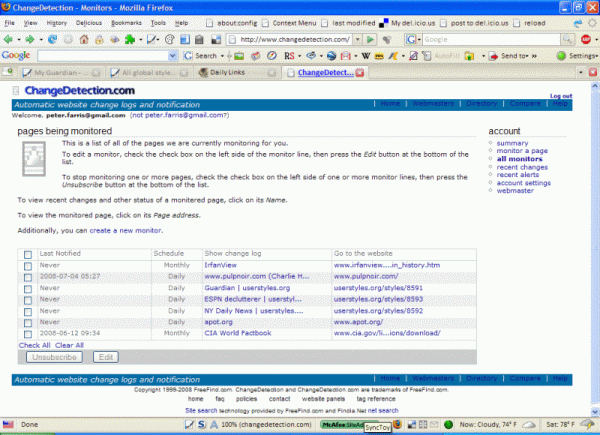Viewport: 600px width, 435px height.
Task: Open the Bookmarks menu
Action: [x=126, y=23]
